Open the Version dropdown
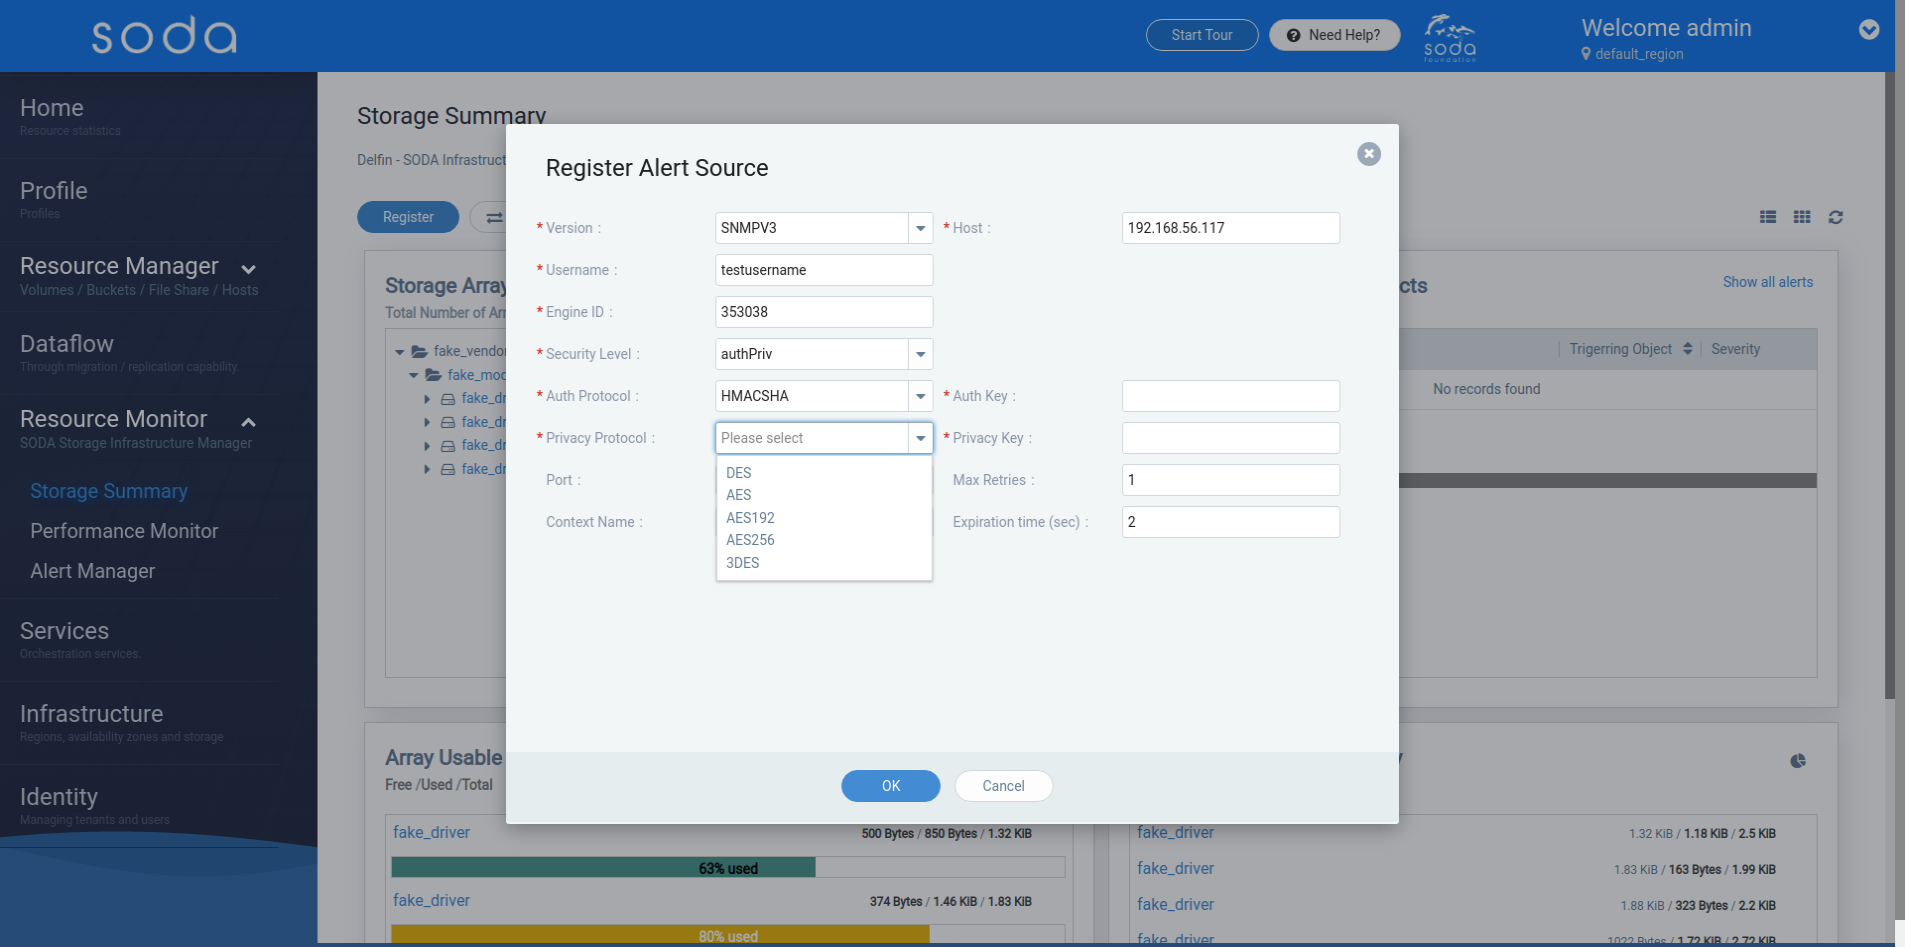The height and width of the screenshot is (947, 1905). [x=920, y=228]
